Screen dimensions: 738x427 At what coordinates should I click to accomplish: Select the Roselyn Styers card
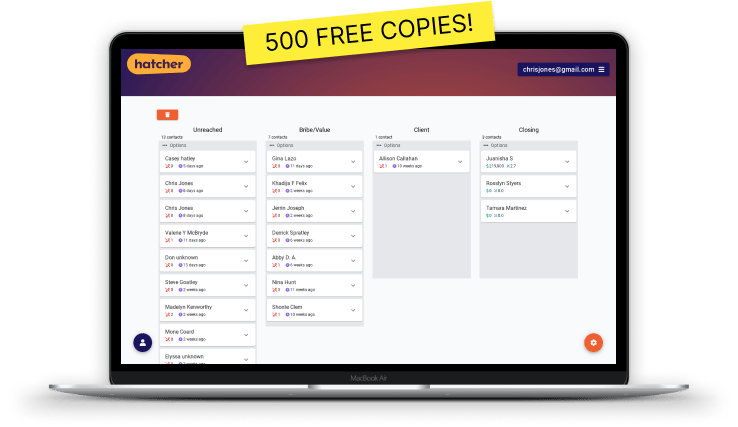coord(520,186)
